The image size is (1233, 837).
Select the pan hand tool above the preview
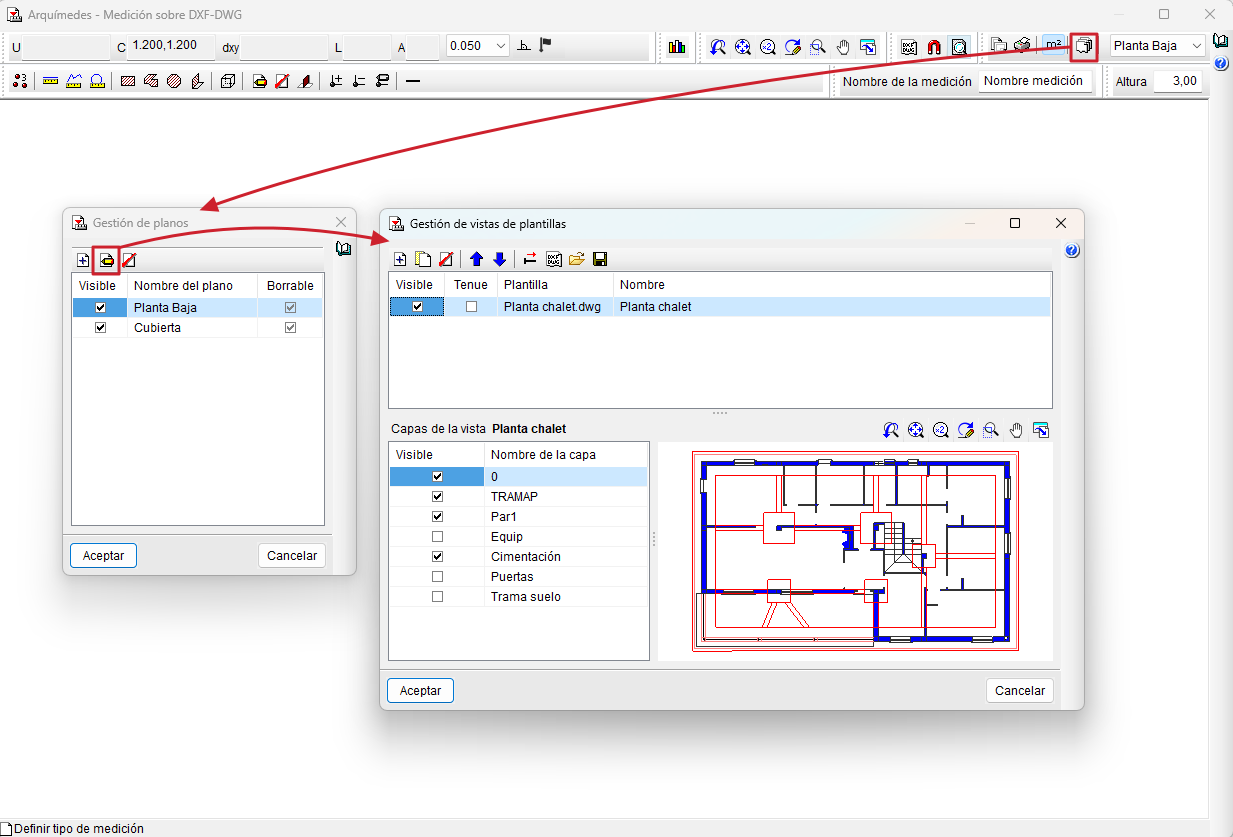(x=1016, y=430)
